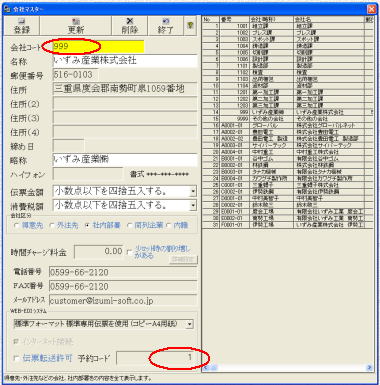Click the メールアドレス field
The width and height of the screenshot is (380, 385).
click(123, 301)
